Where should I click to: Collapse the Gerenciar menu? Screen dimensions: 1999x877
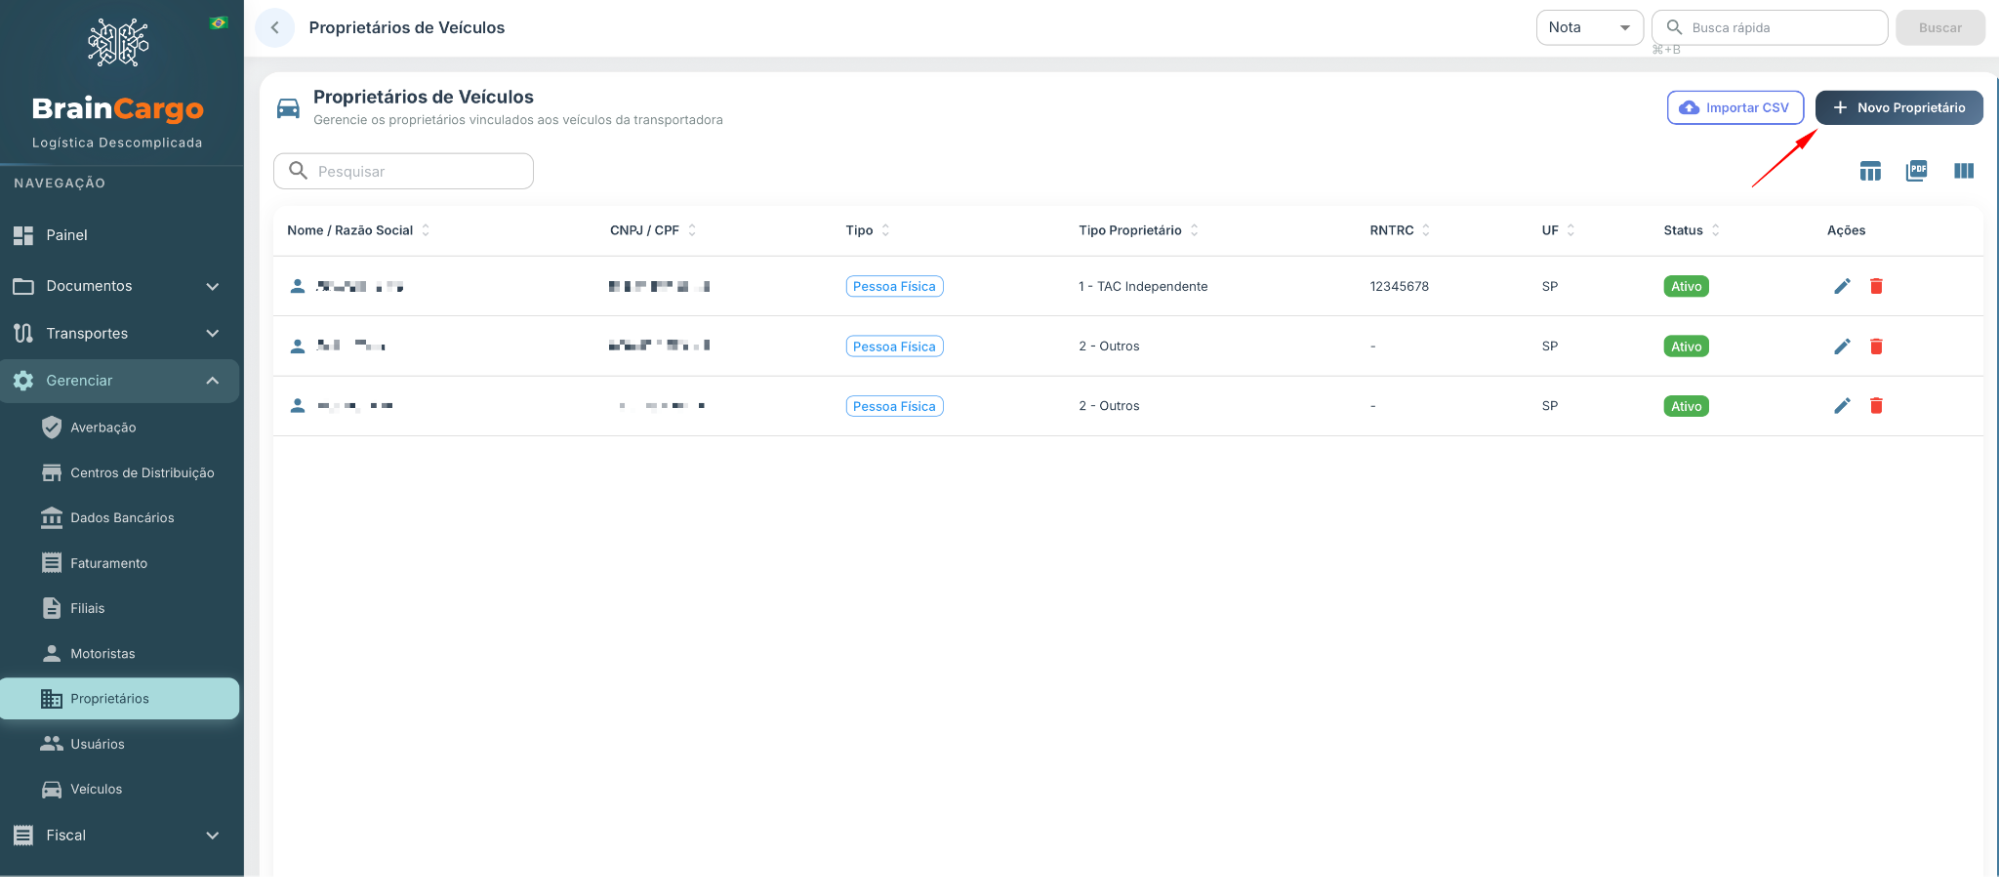click(120, 381)
